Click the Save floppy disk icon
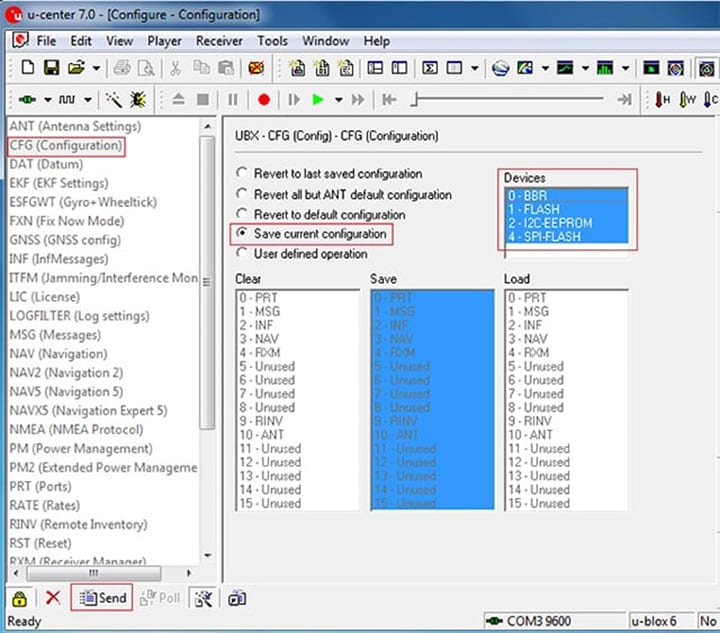This screenshot has width=720, height=633. (51, 68)
